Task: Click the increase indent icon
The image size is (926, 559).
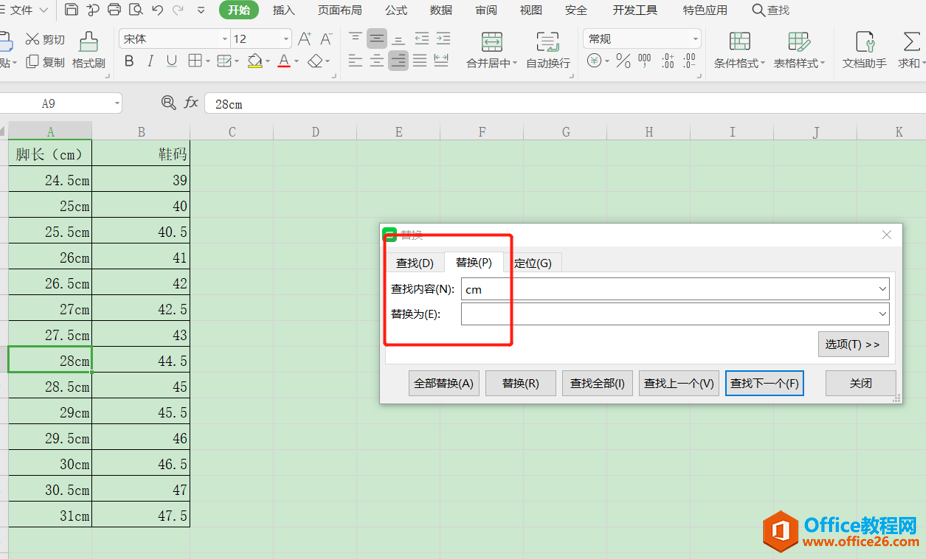Action: pos(444,39)
